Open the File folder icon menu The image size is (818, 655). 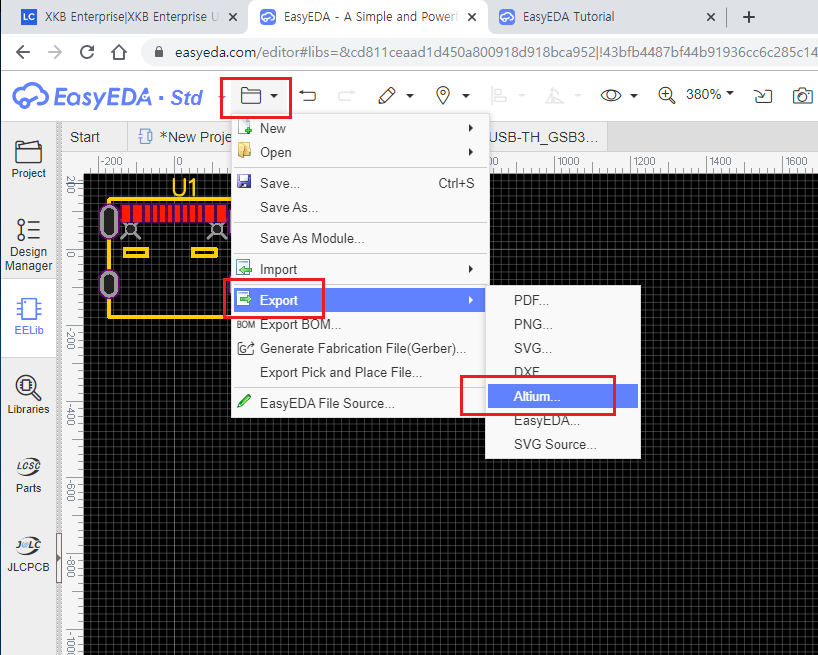coord(250,96)
